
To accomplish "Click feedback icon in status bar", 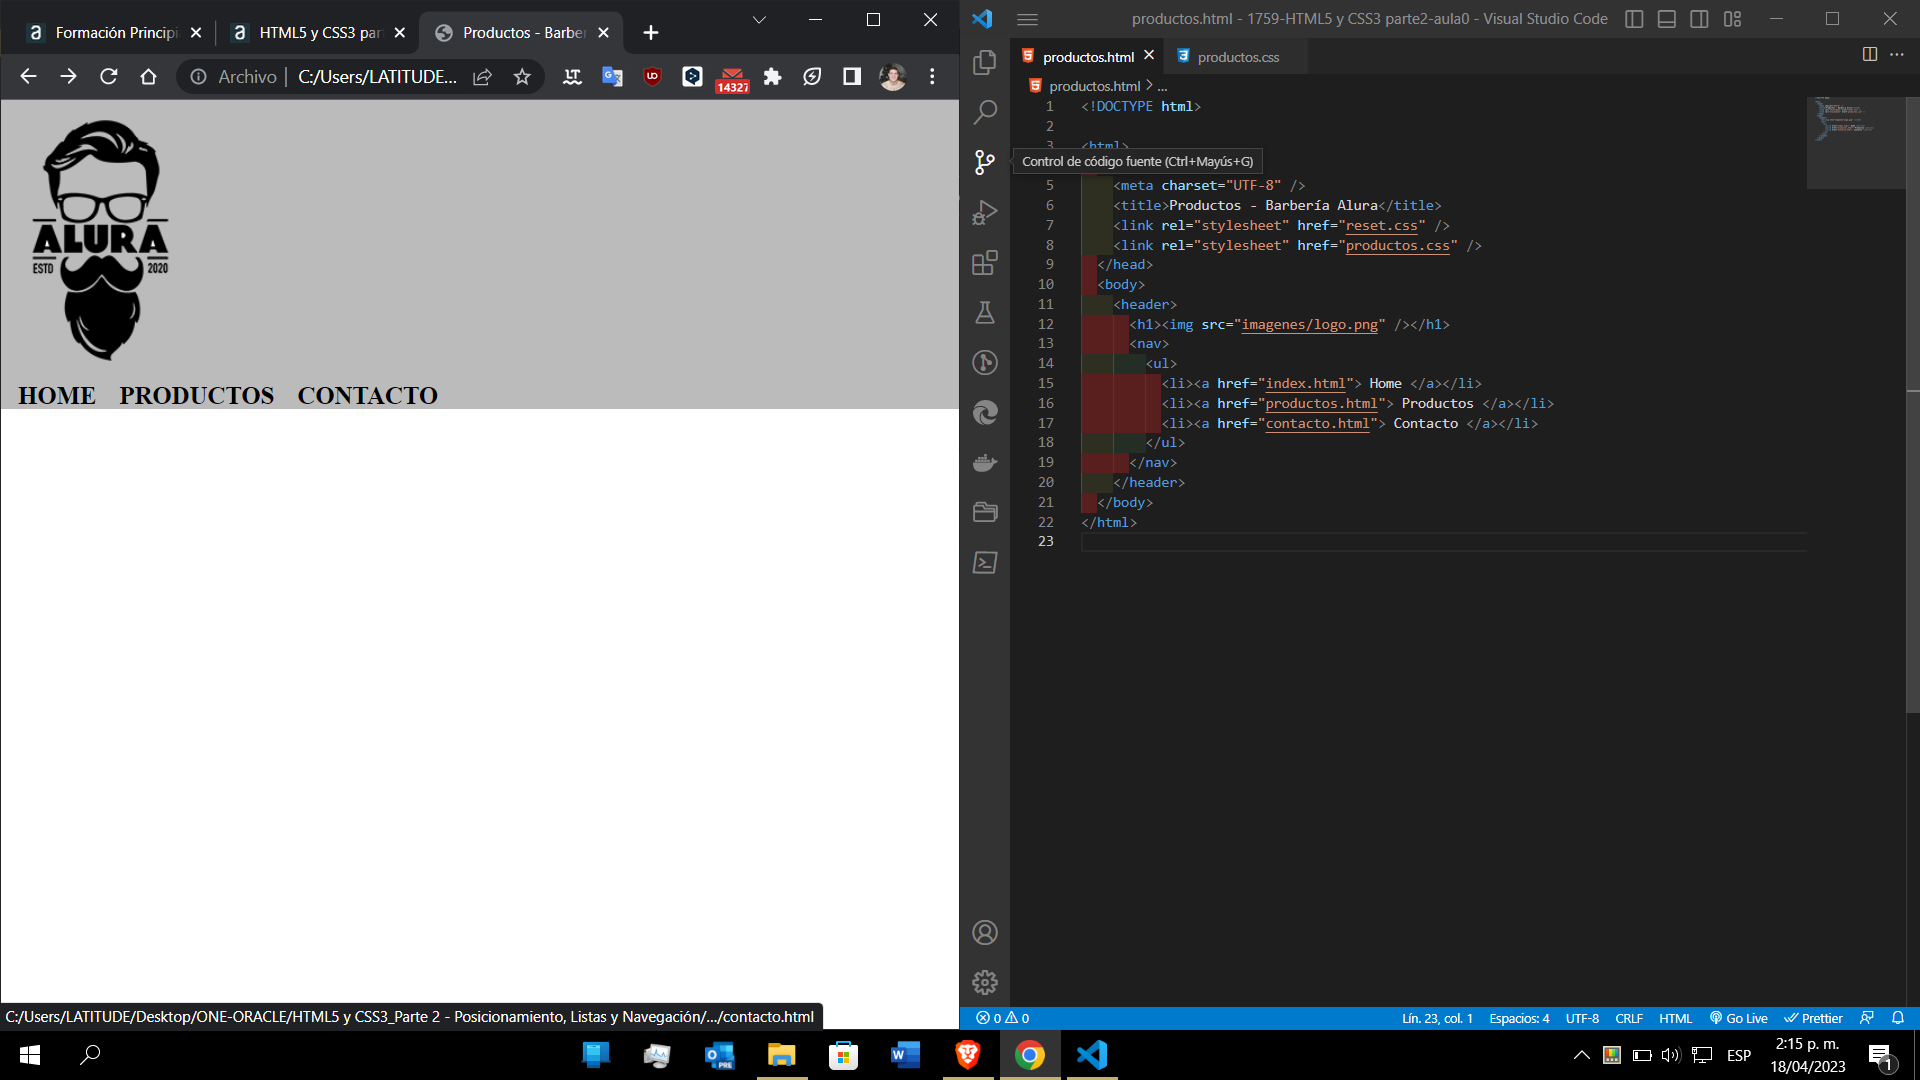I will click(1866, 1018).
